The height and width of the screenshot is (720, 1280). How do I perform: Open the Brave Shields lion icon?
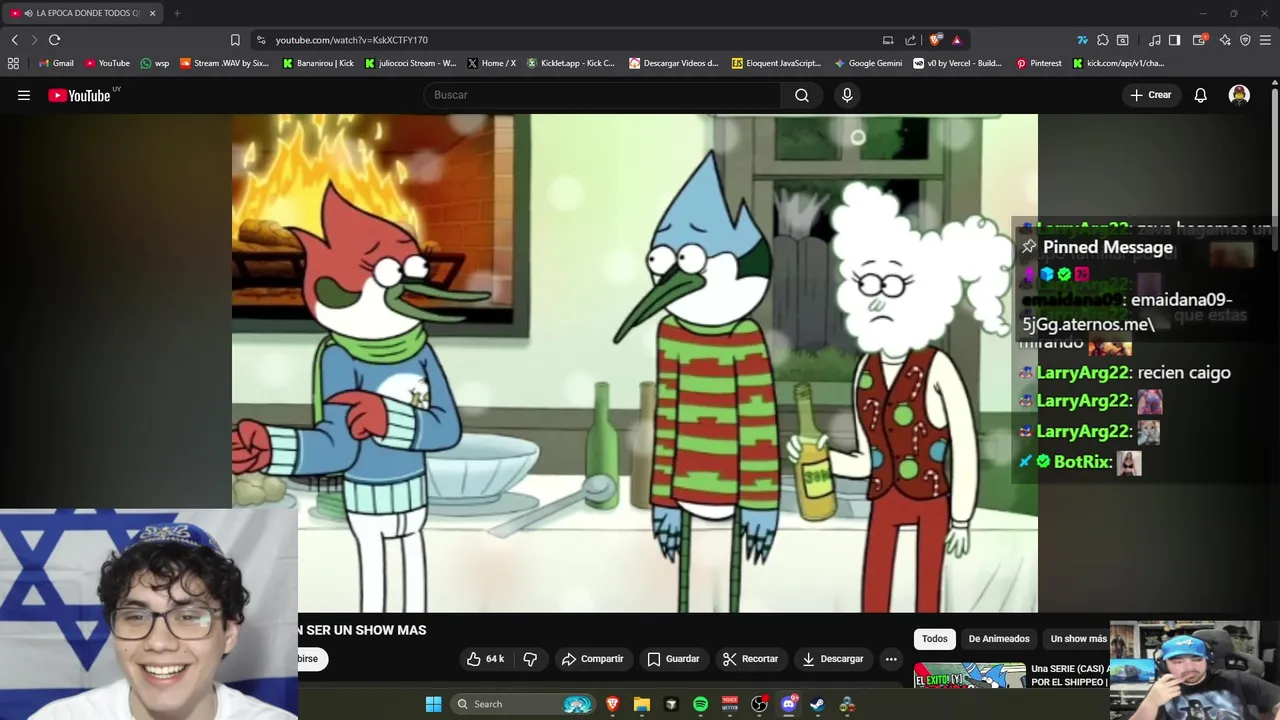(x=935, y=40)
